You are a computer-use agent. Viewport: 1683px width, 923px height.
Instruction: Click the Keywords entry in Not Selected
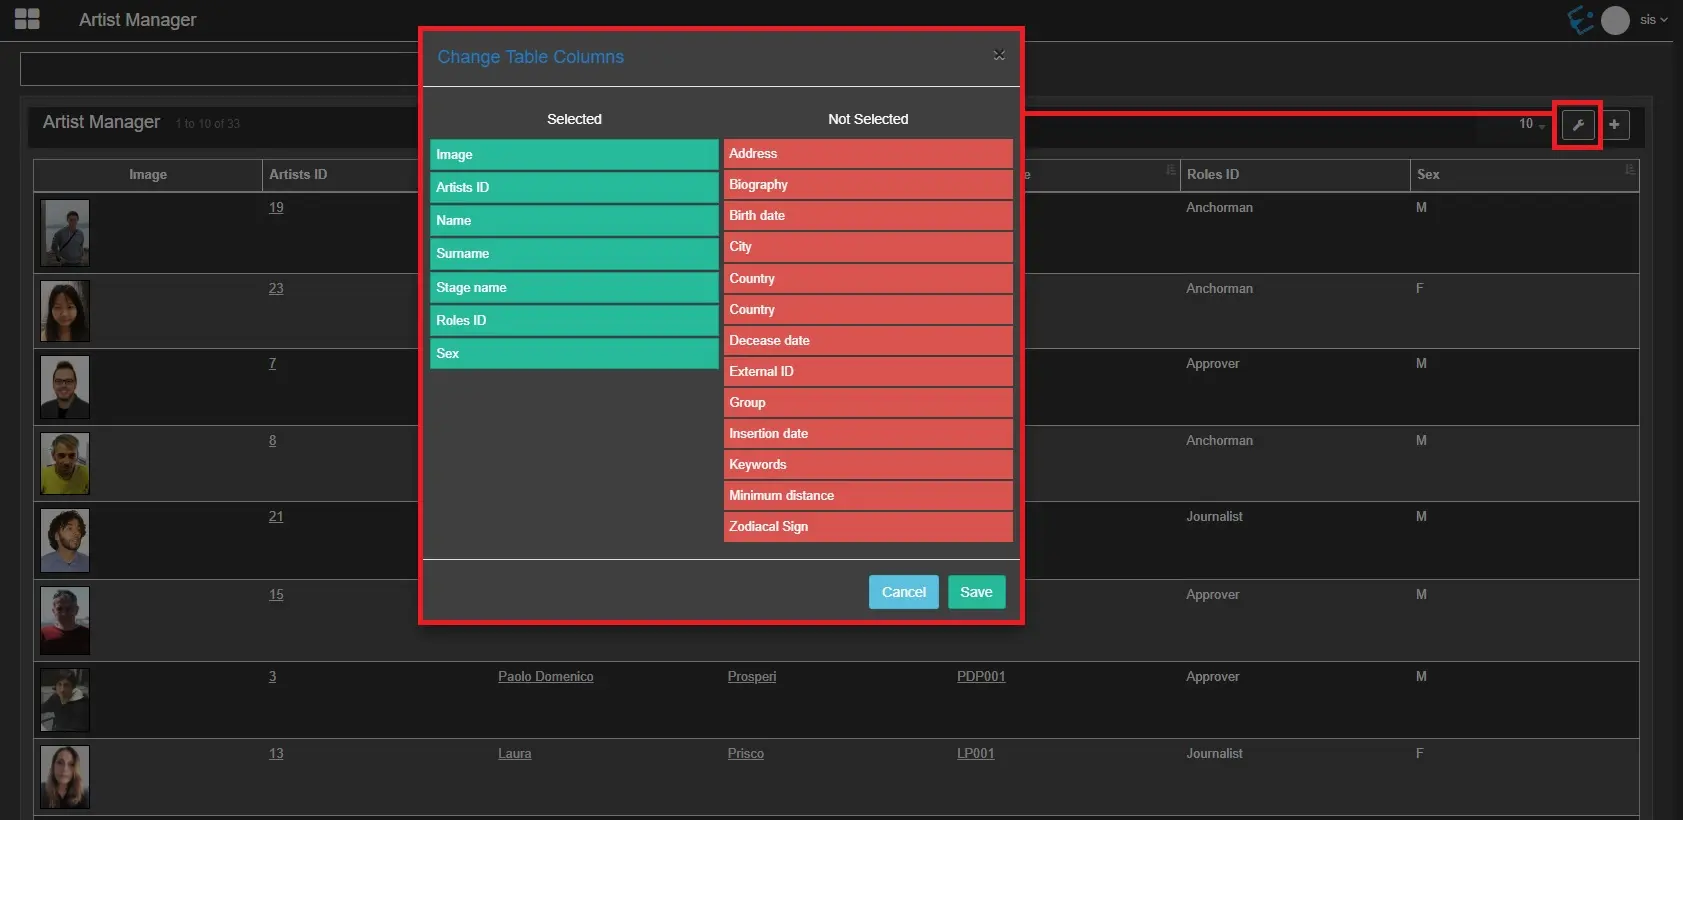click(x=867, y=465)
